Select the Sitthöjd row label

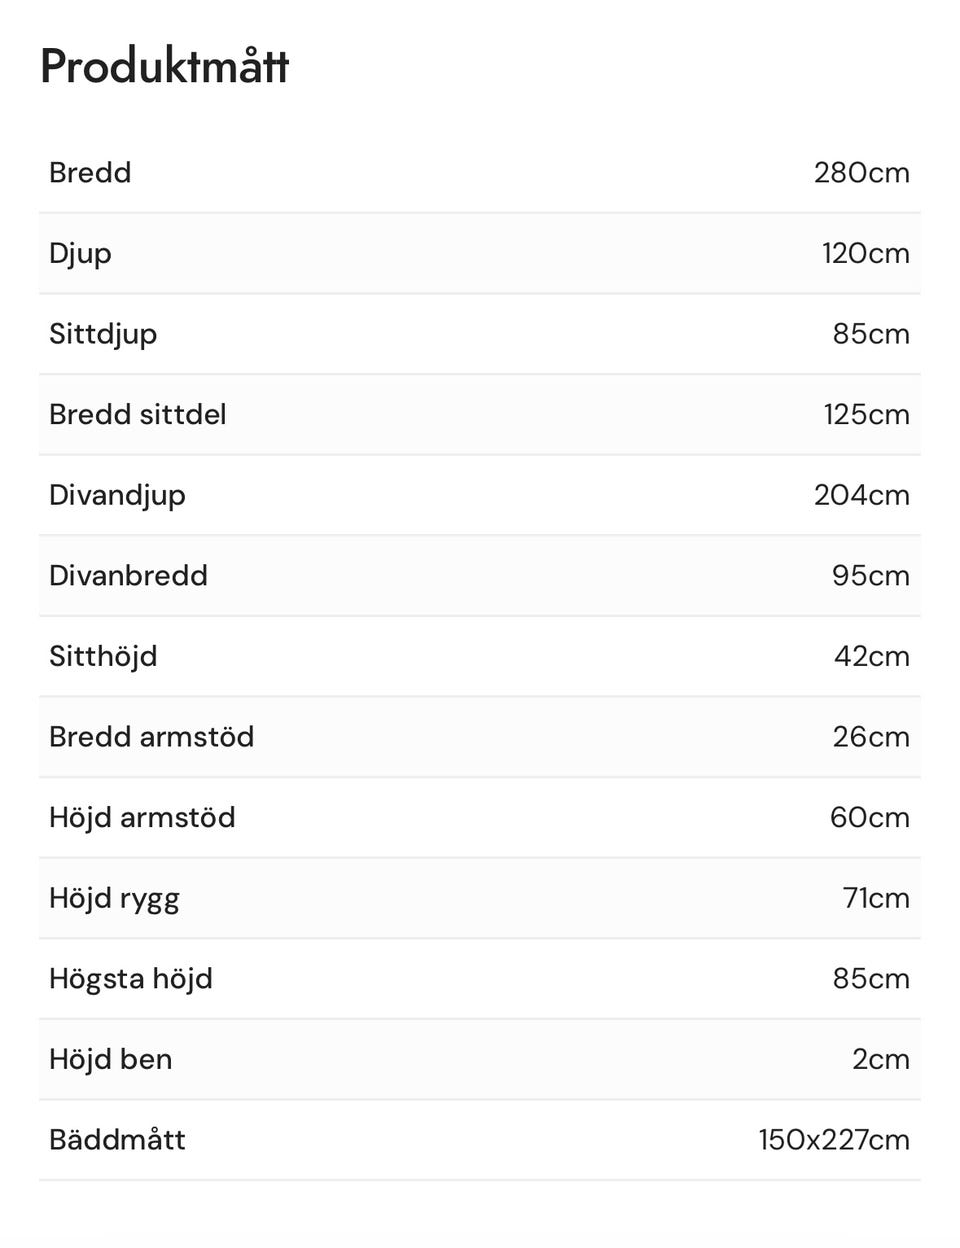point(103,657)
